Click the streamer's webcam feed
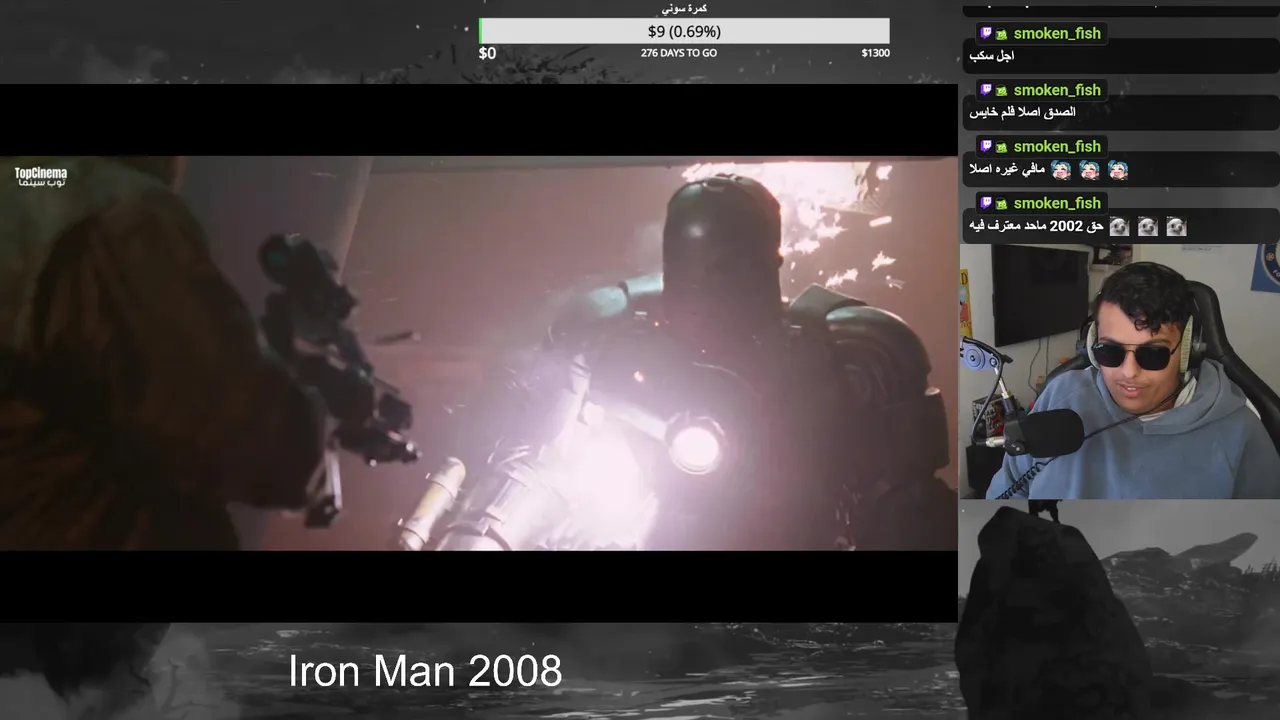 tap(1120, 371)
